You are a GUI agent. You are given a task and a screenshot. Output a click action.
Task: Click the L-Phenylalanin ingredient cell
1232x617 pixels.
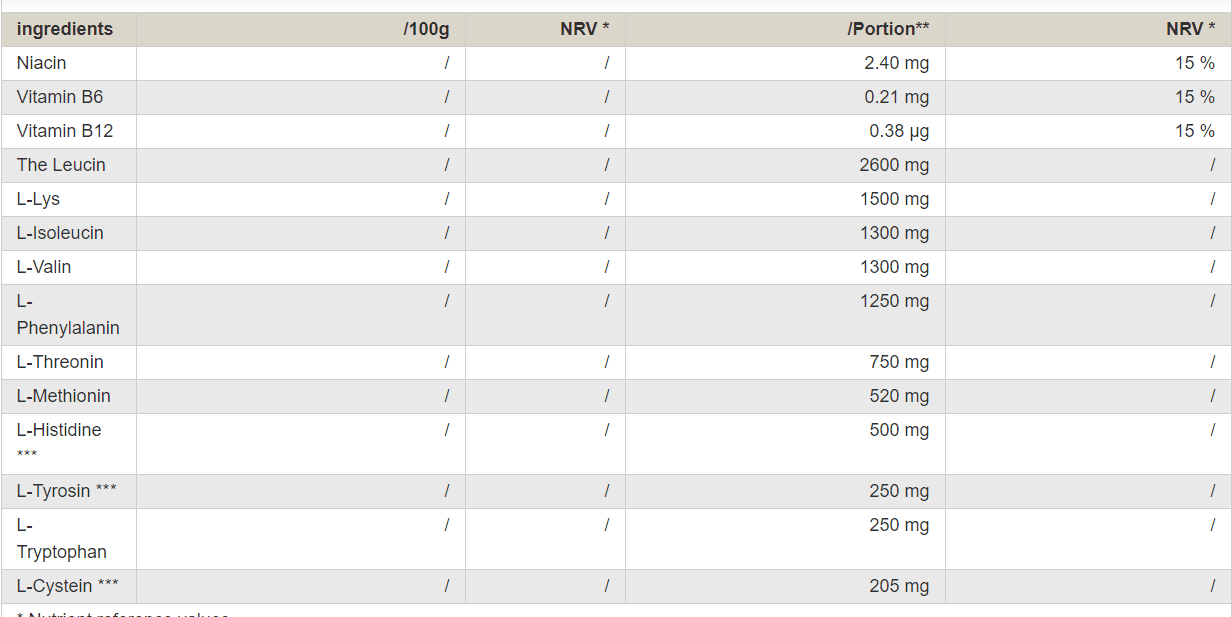pos(68,314)
